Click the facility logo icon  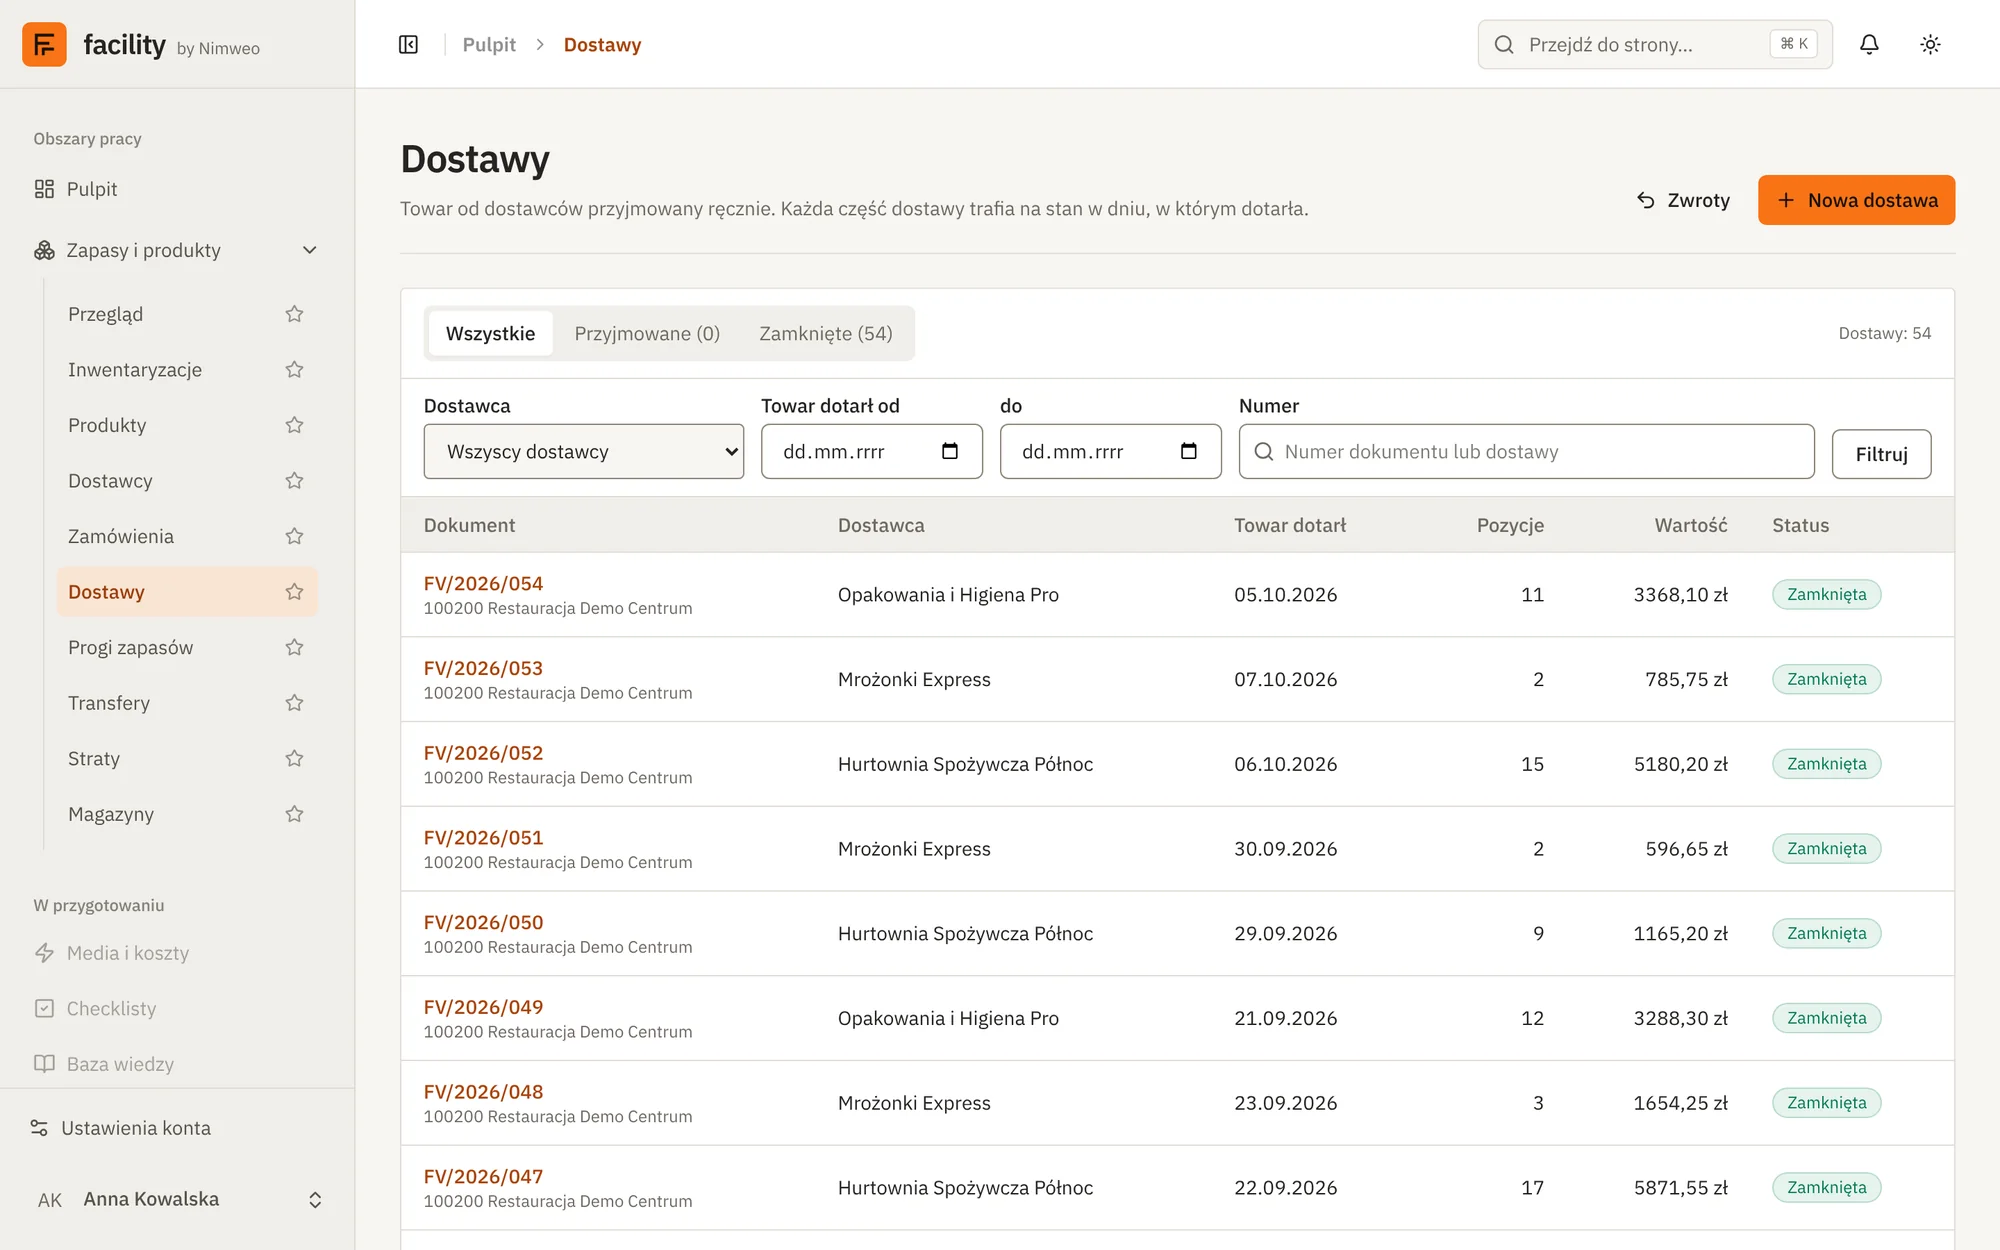click(x=44, y=44)
